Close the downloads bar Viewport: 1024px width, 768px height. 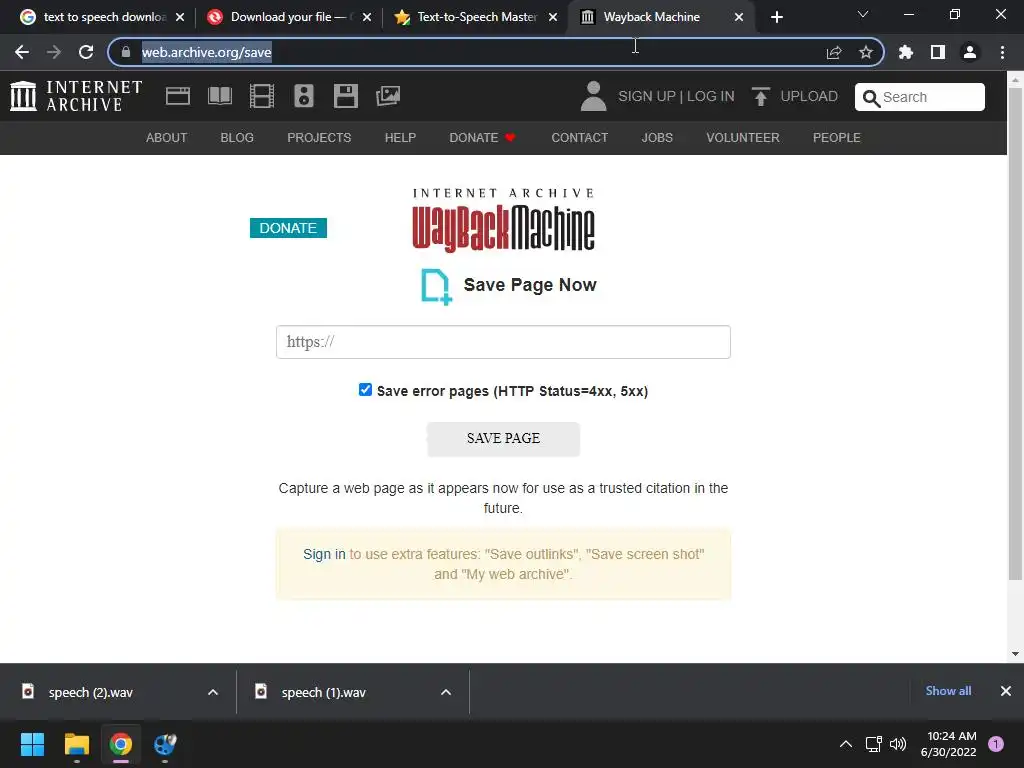pyautogui.click(x=1006, y=691)
